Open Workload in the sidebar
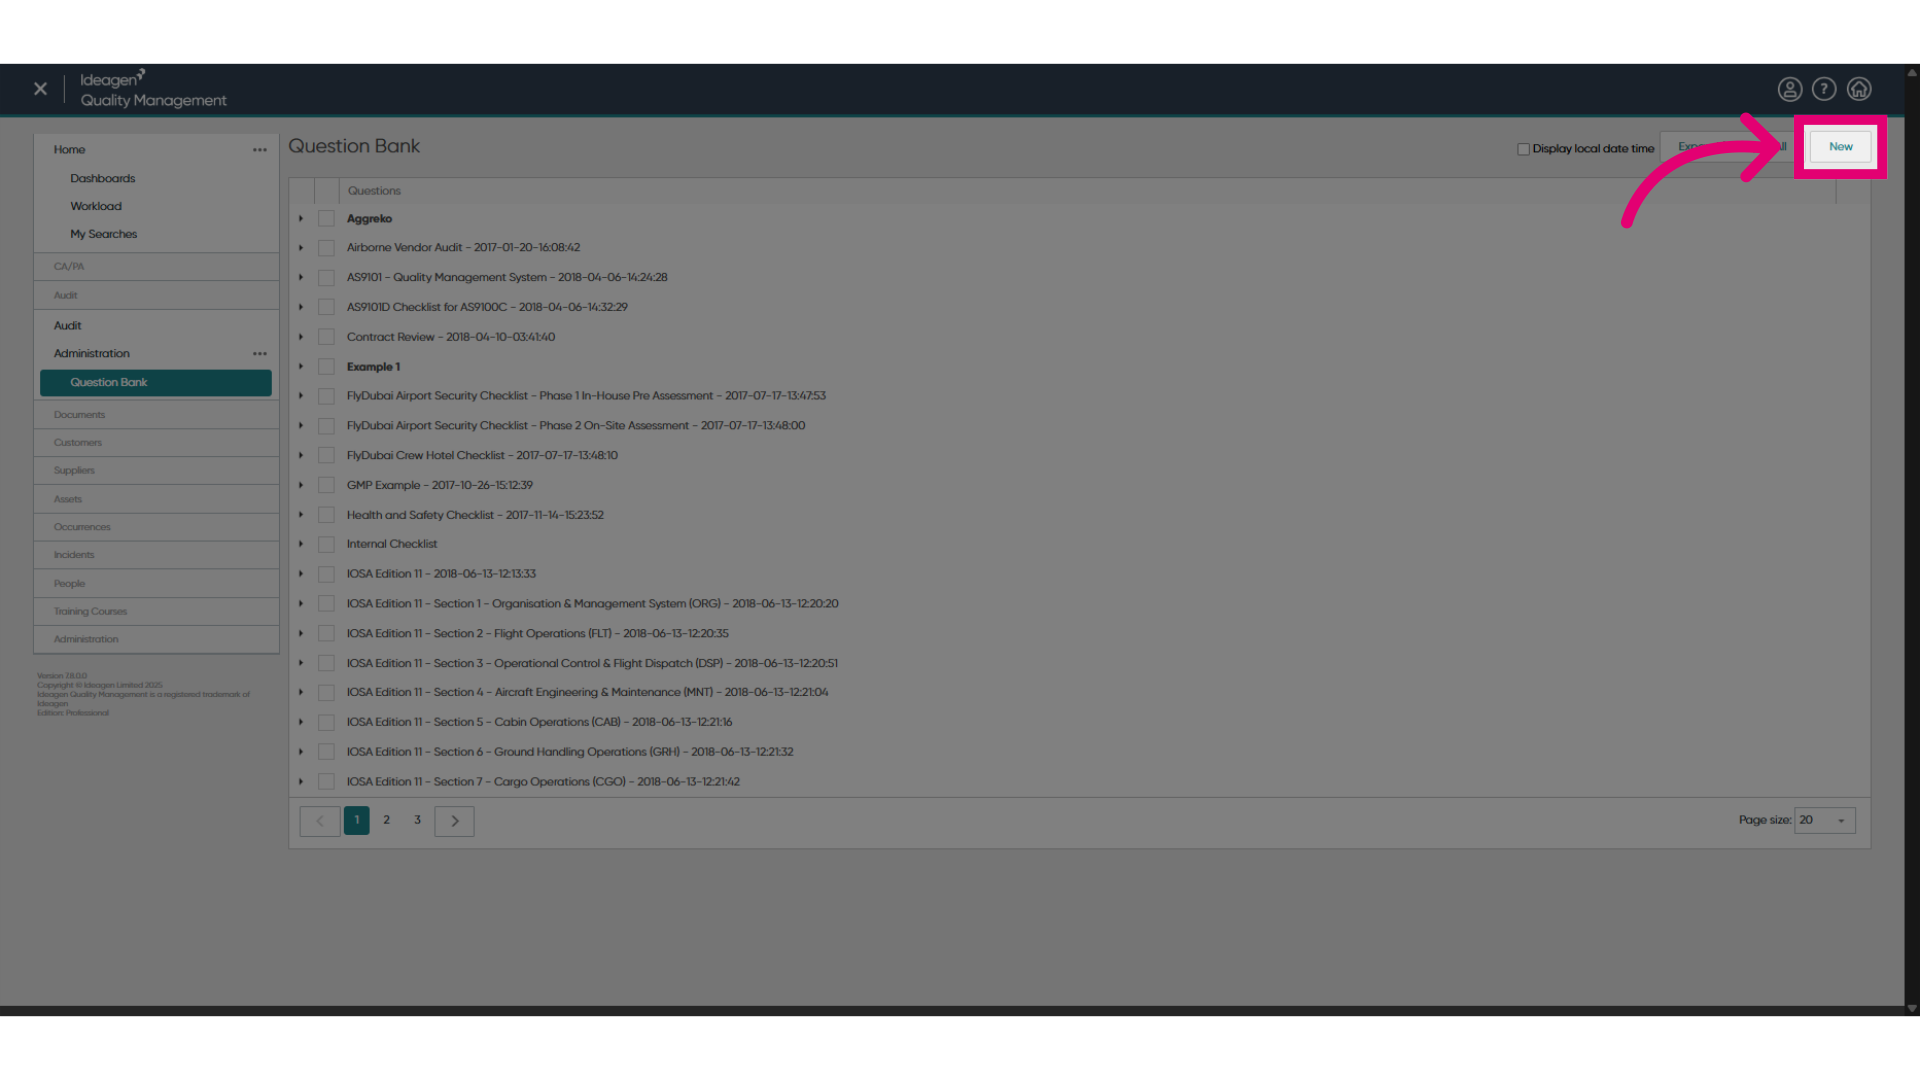The image size is (1920, 1080). pyautogui.click(x=96, y=207)
